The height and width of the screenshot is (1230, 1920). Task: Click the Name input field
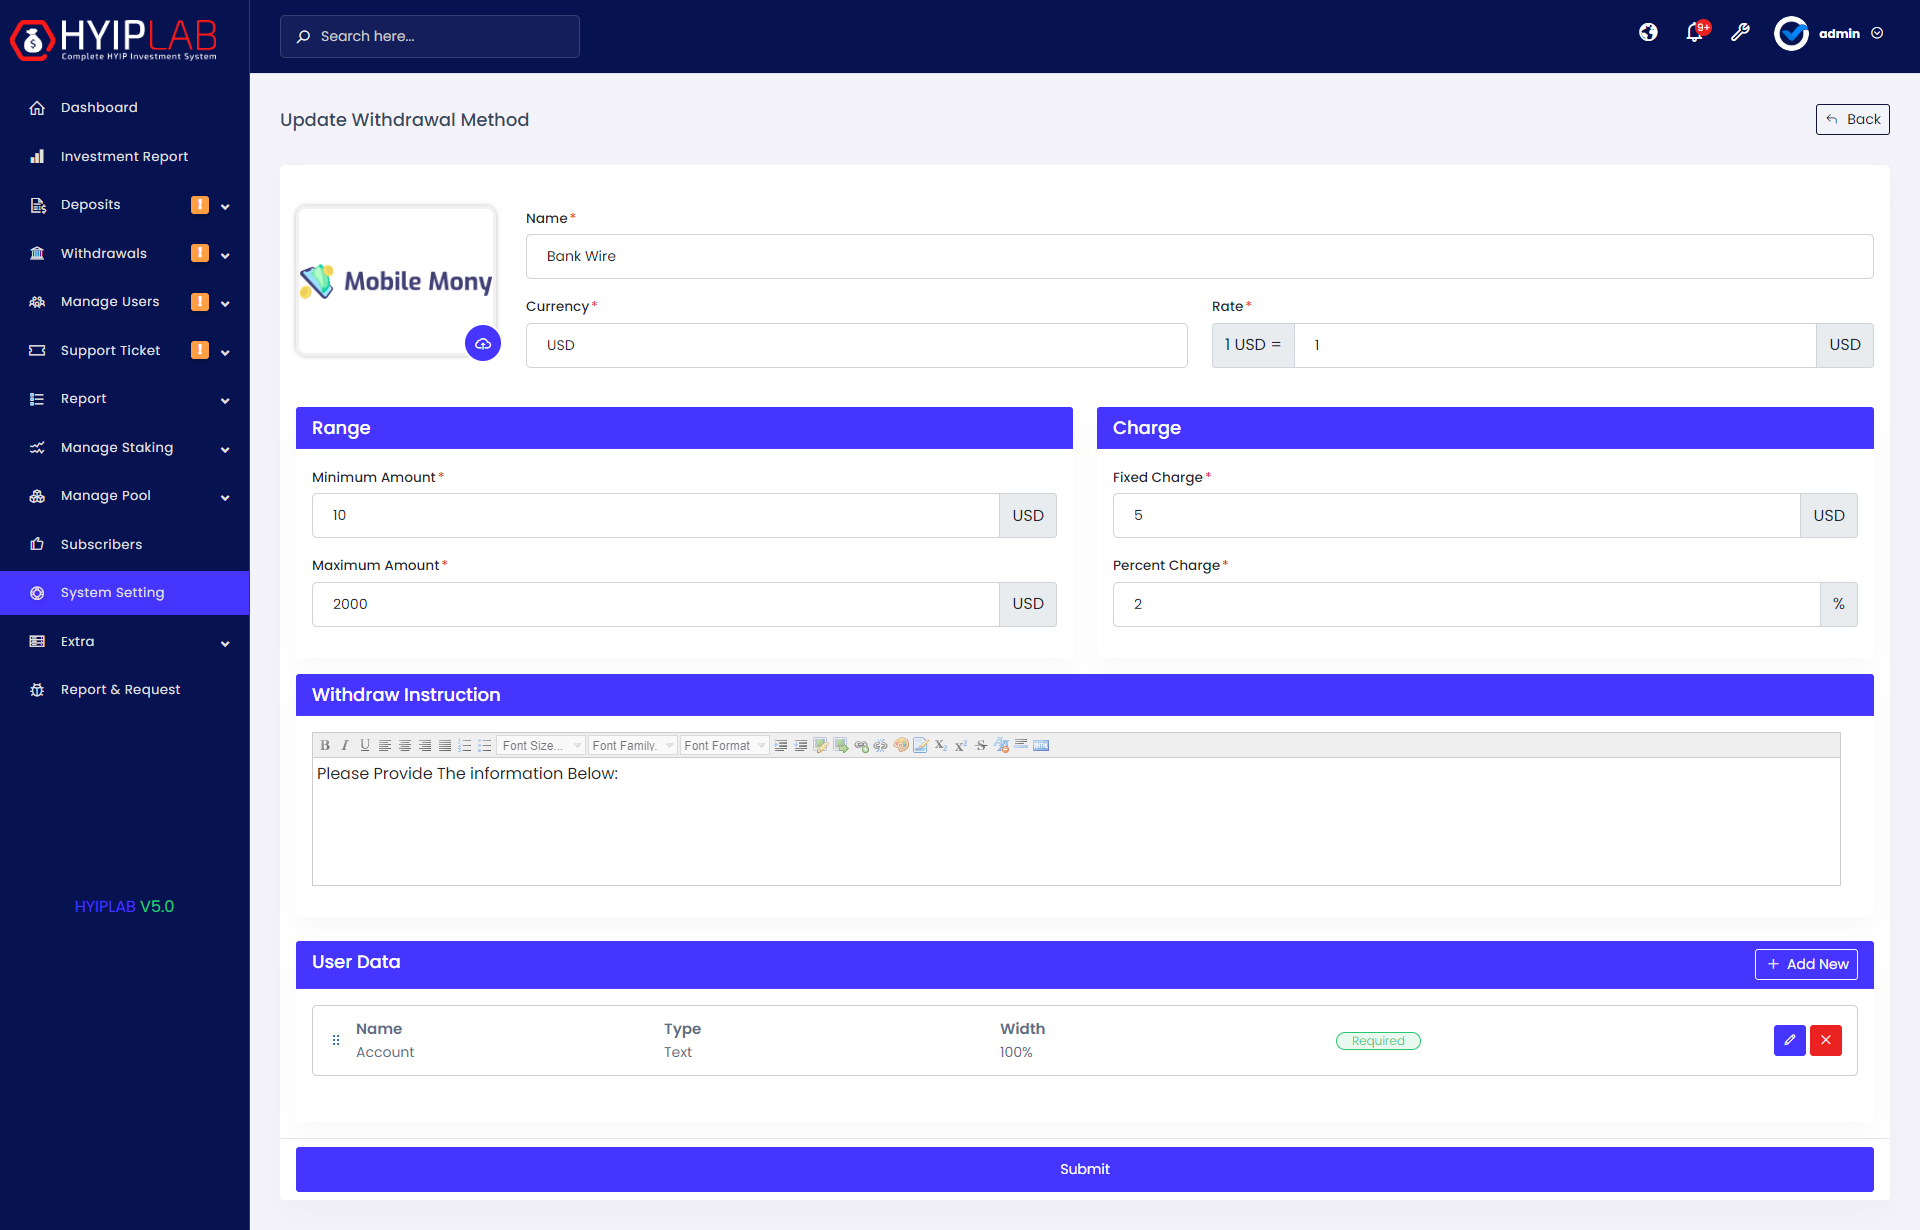pos(1199,256)
